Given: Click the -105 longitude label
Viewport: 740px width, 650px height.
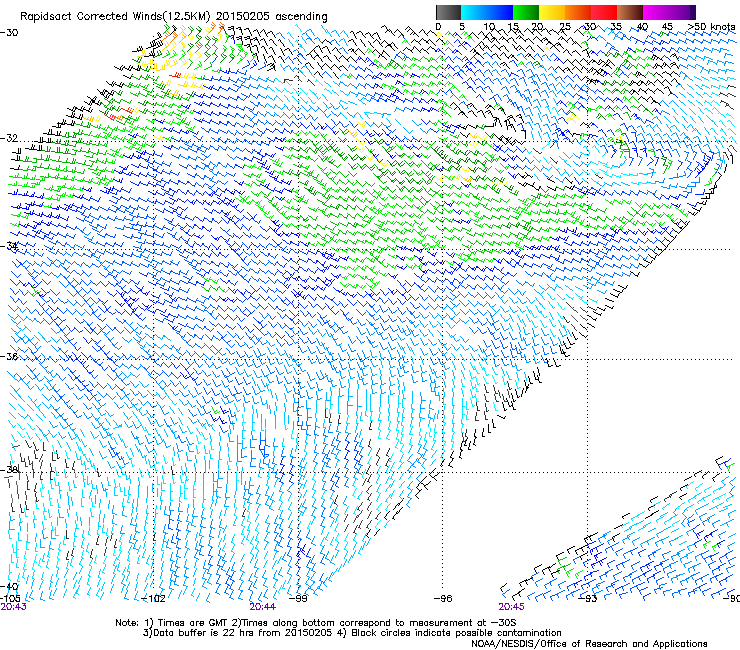Looking at the screenshot, I should 10,598.
